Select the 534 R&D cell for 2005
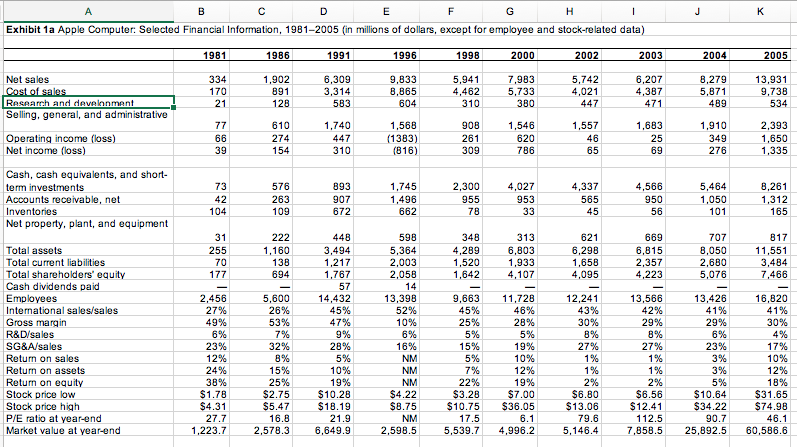Viewport: 797px width, 447px height. pyautogui.click(x=760, y=103)
